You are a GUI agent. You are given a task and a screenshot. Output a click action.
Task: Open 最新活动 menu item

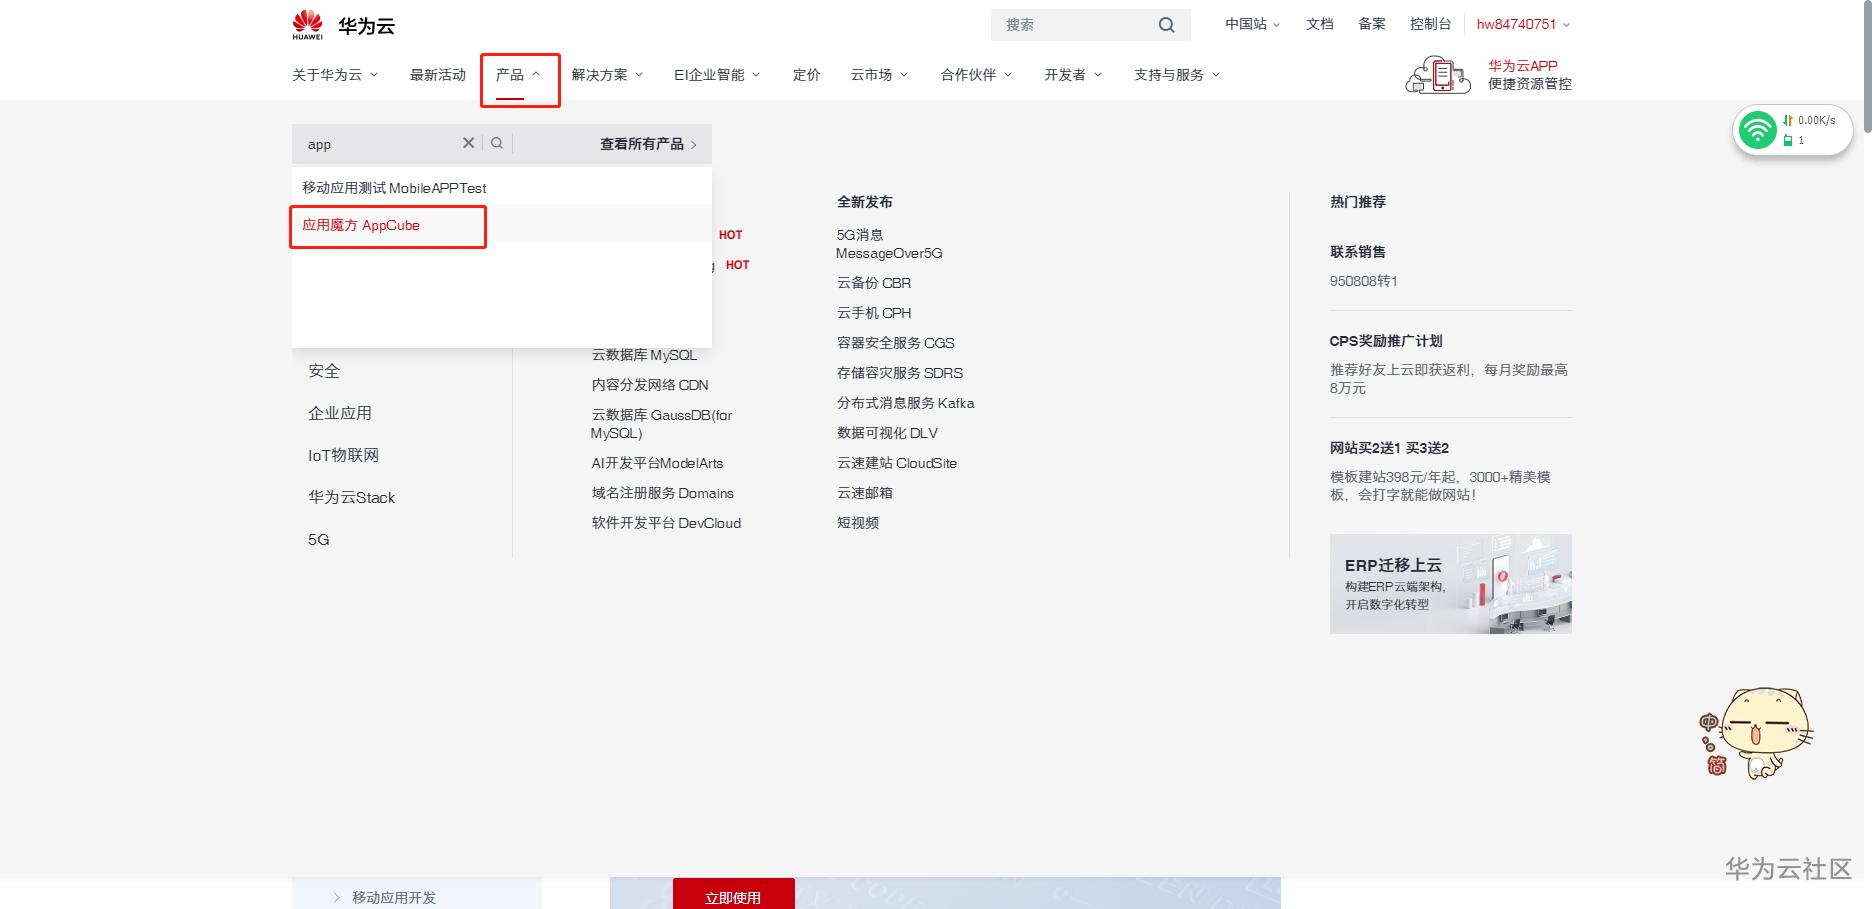[438, 75]
